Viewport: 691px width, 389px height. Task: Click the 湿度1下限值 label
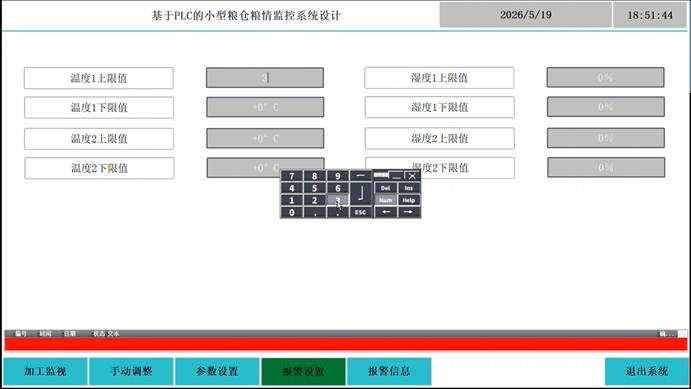tap(439, 107)
